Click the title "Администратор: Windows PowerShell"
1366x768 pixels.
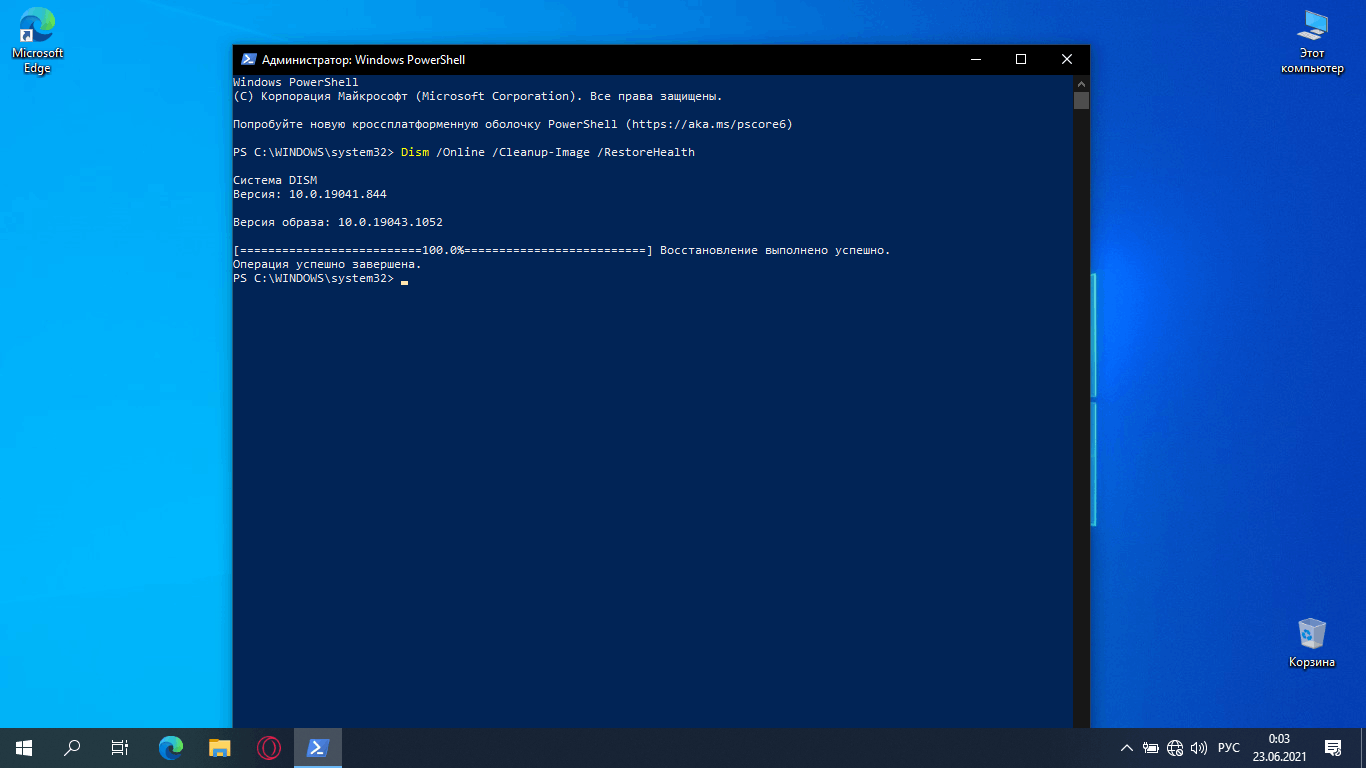(x=363, y=60)
